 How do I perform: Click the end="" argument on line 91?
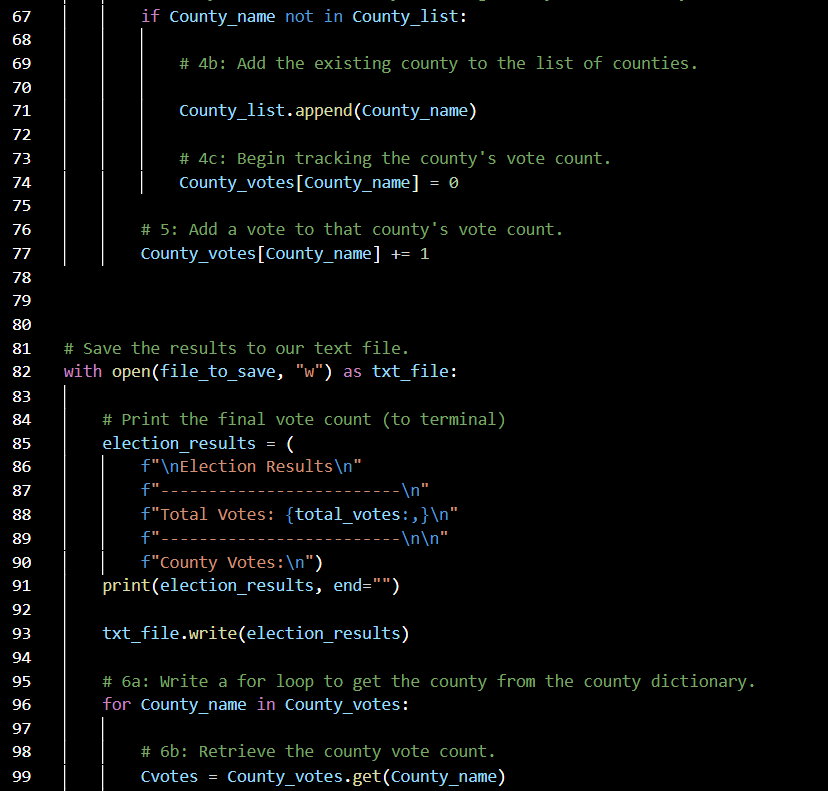pos(360,585)
